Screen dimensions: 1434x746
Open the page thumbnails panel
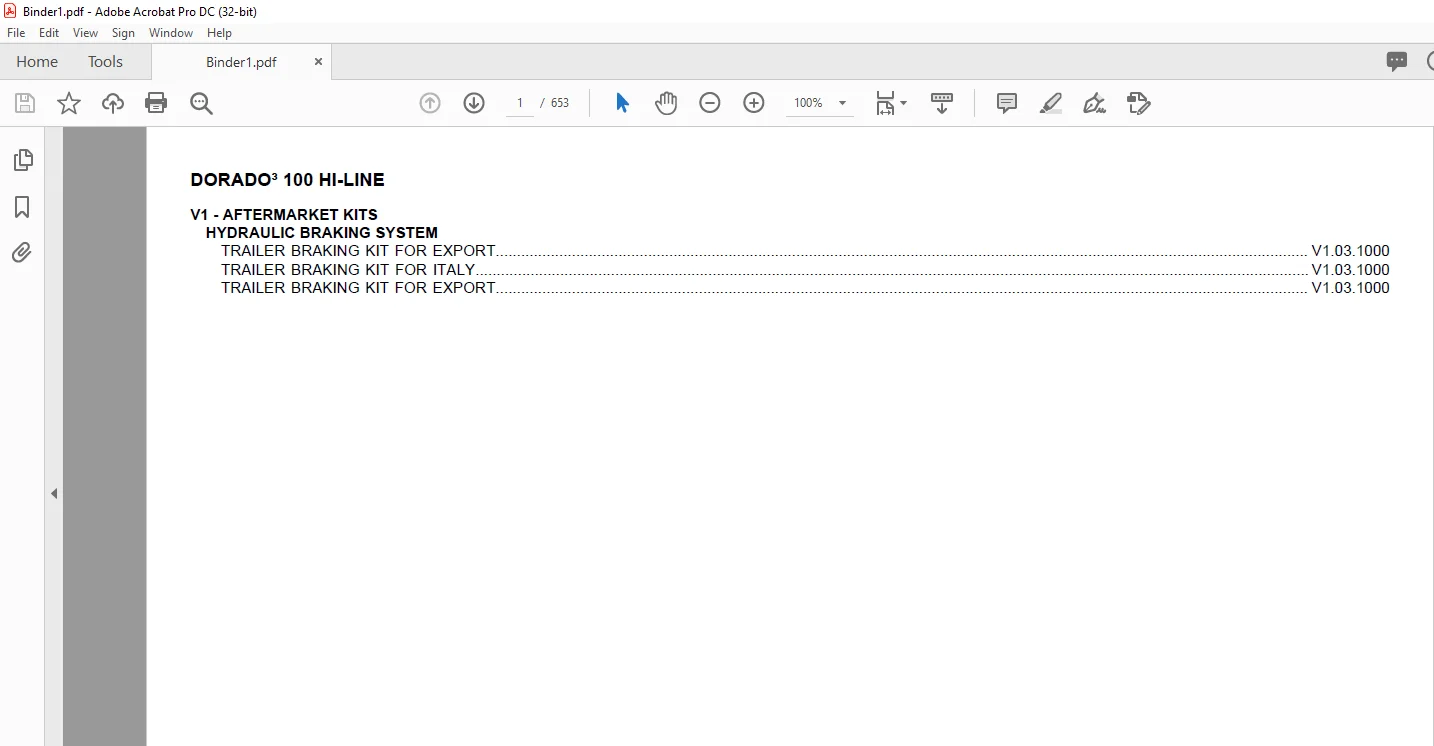pyautogui.click(x=22, y=160)
